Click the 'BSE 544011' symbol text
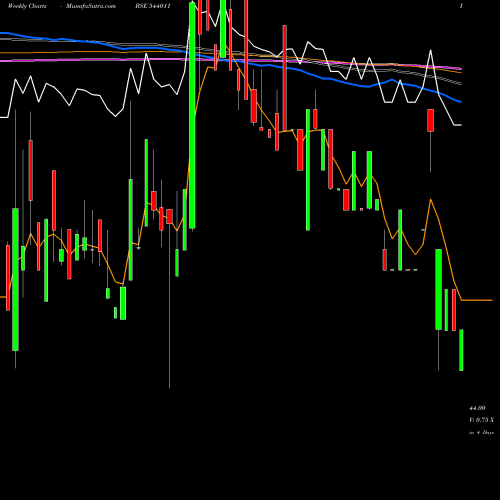Screen dimensions: 500x500 click(153, 6)
